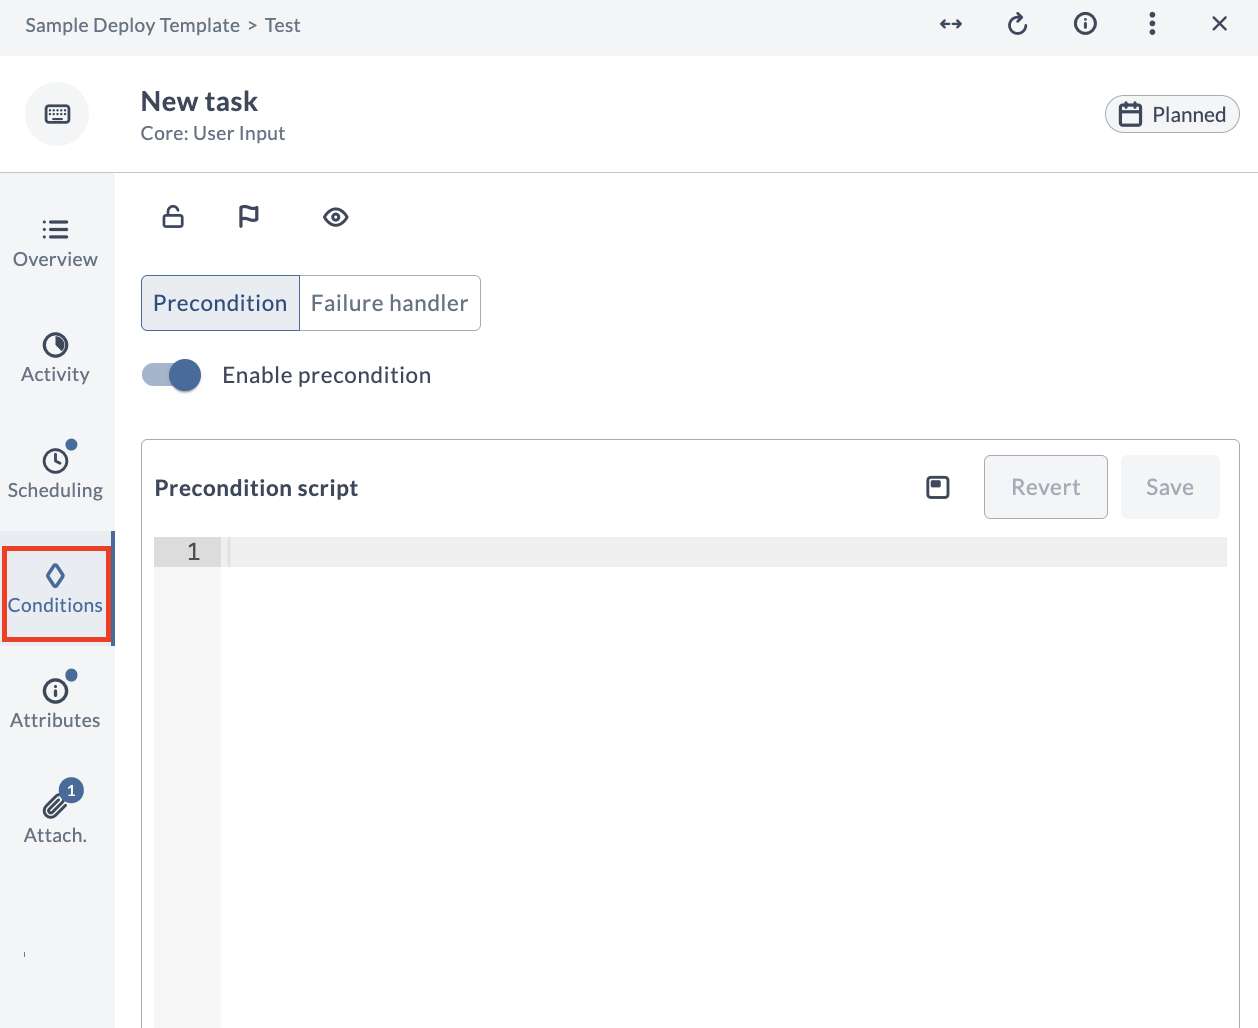Click the Test breadcrumb

[282, 25]
